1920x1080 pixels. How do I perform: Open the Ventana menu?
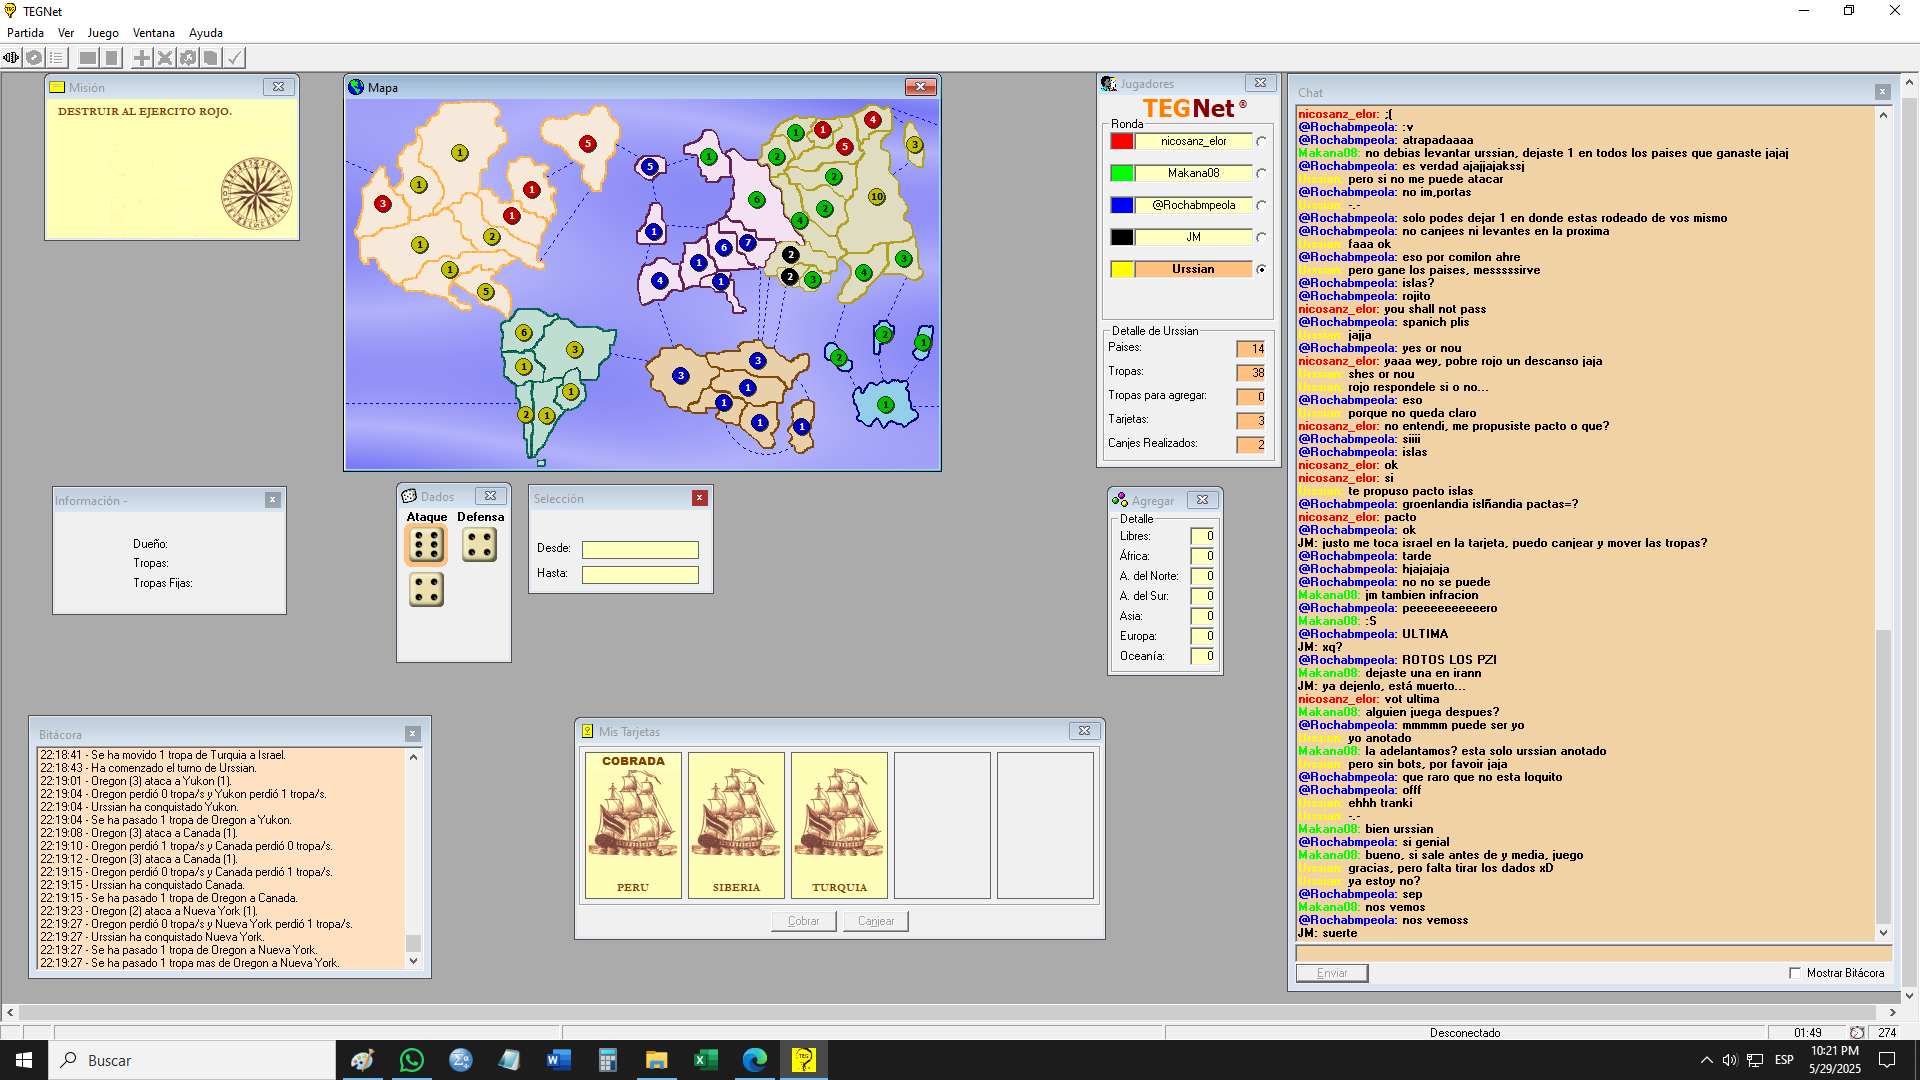(x=154, y=33)
